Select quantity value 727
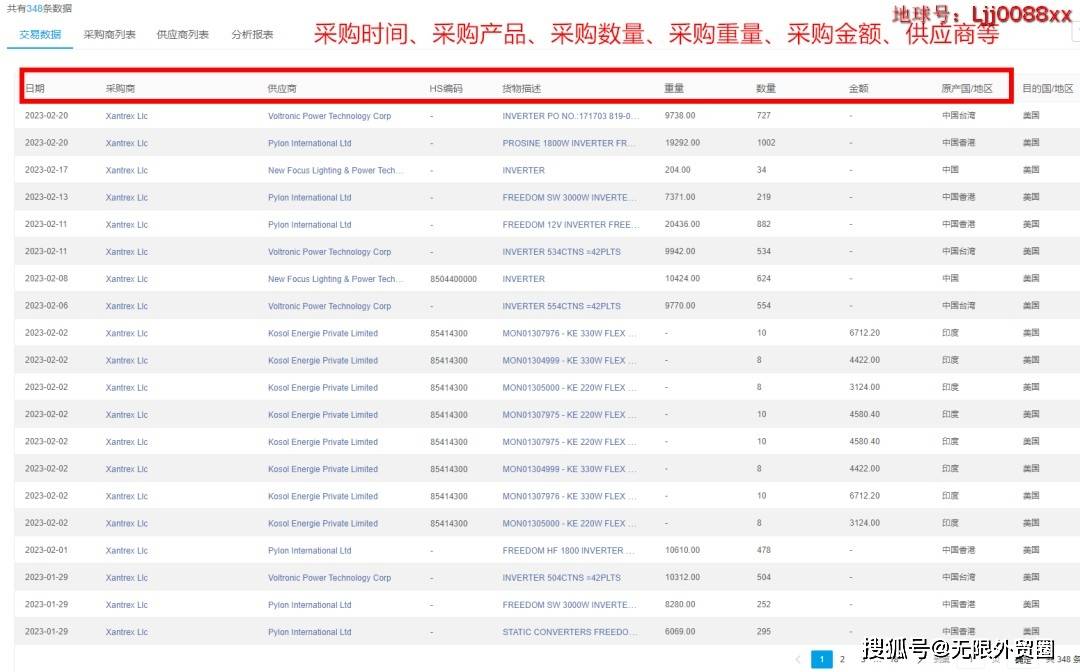Screen dimensions: 1080x672 pyautogui.click(x=764, y=115)
